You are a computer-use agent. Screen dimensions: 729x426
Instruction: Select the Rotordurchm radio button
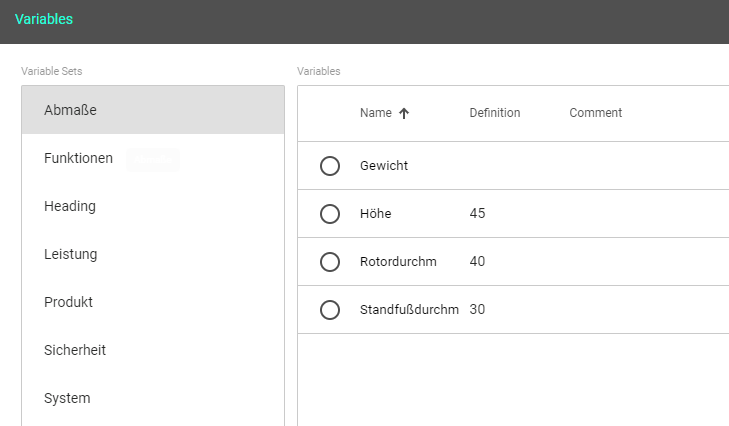(330, 262)
